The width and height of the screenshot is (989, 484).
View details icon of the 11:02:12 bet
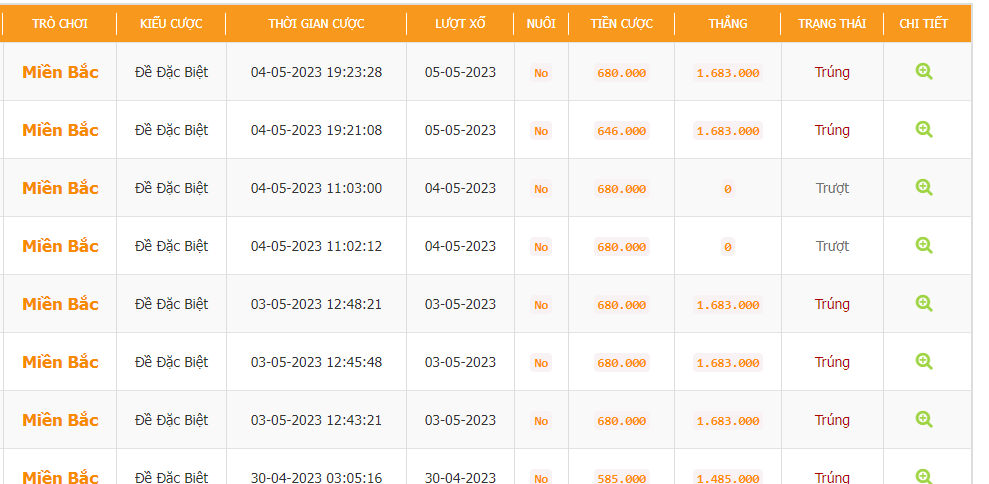923,245
